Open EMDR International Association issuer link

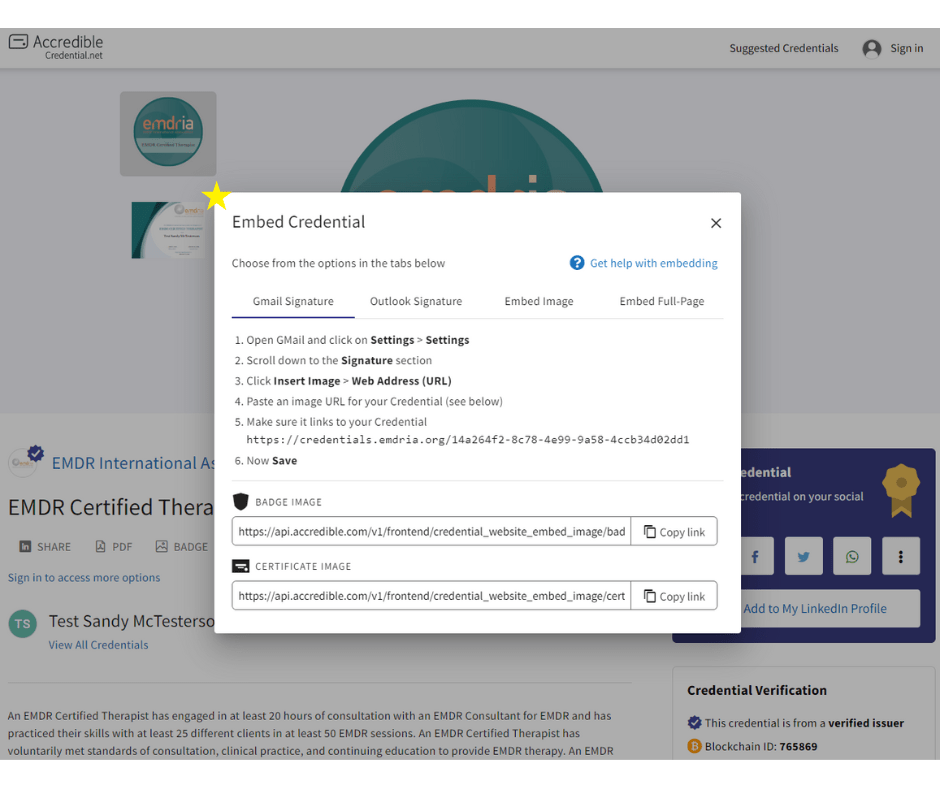(133, 463)
